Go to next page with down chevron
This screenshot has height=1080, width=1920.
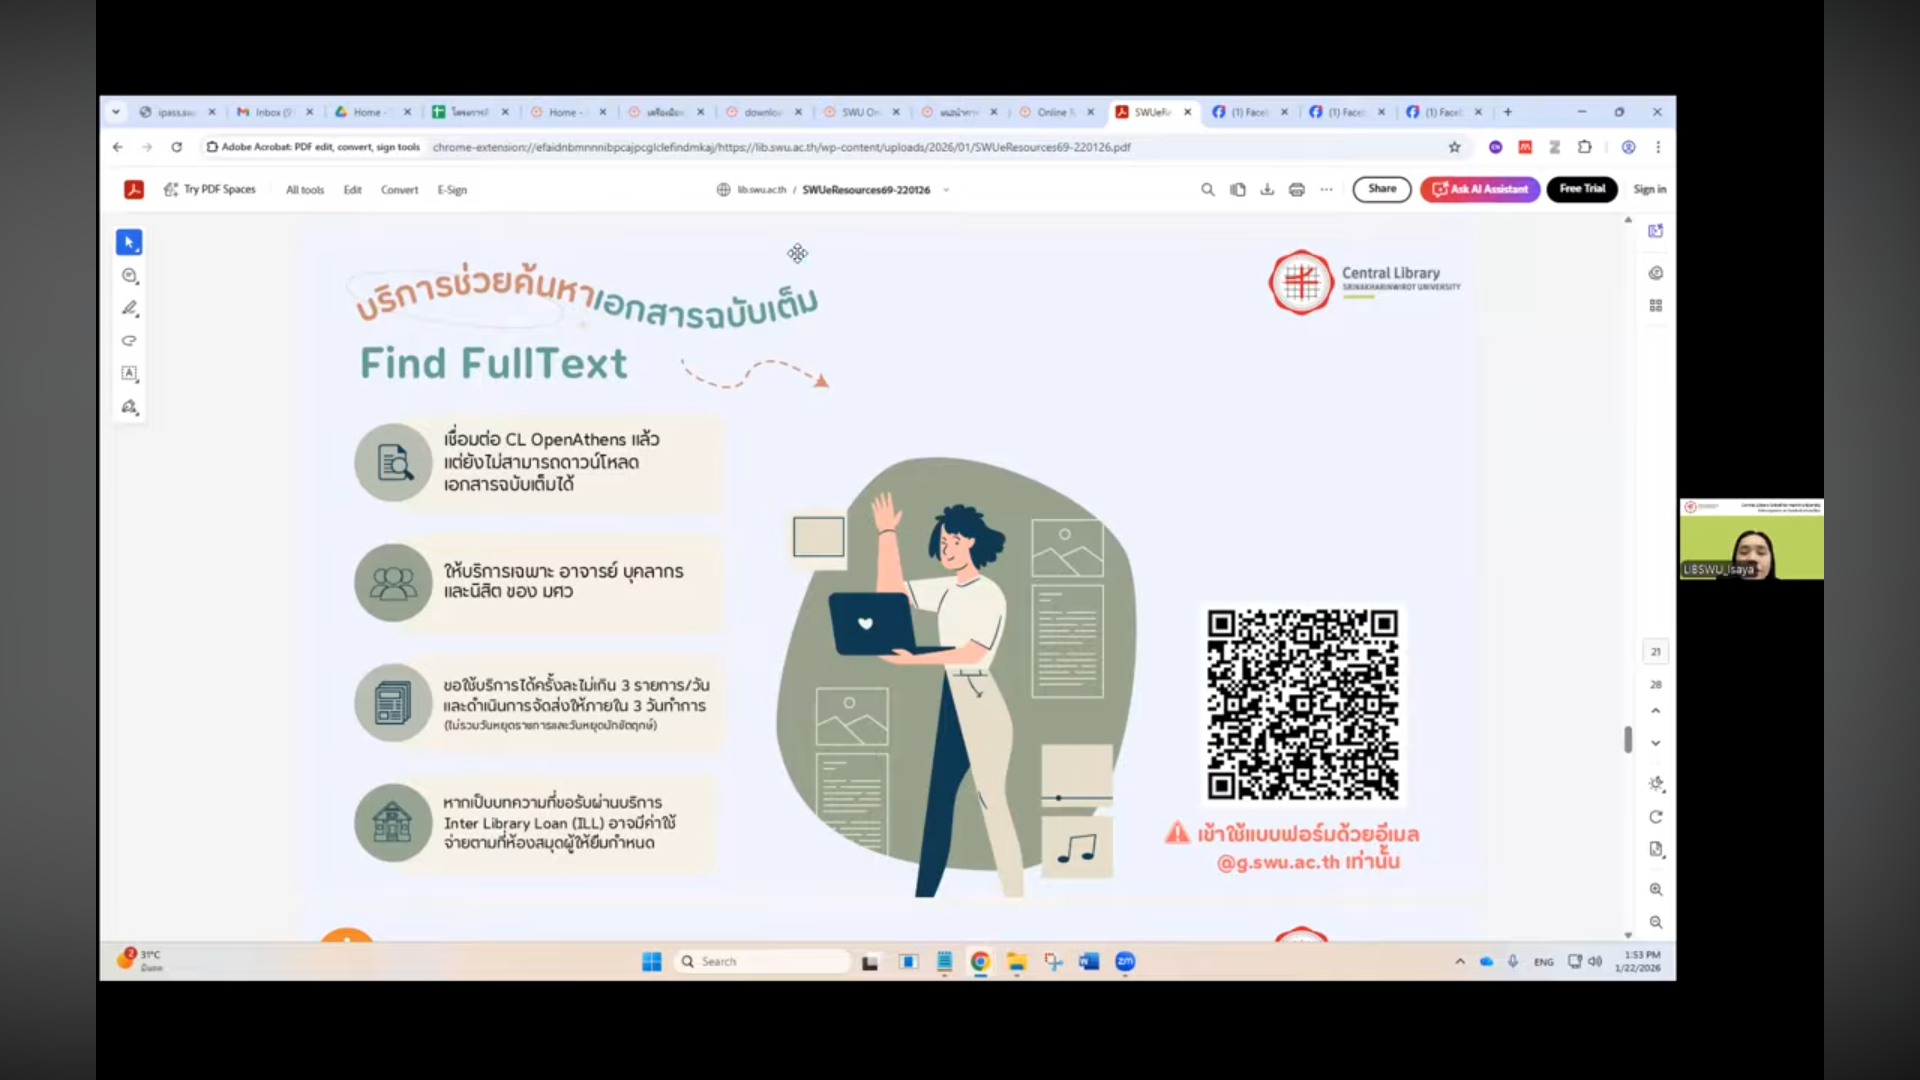tap(1656, 743)
